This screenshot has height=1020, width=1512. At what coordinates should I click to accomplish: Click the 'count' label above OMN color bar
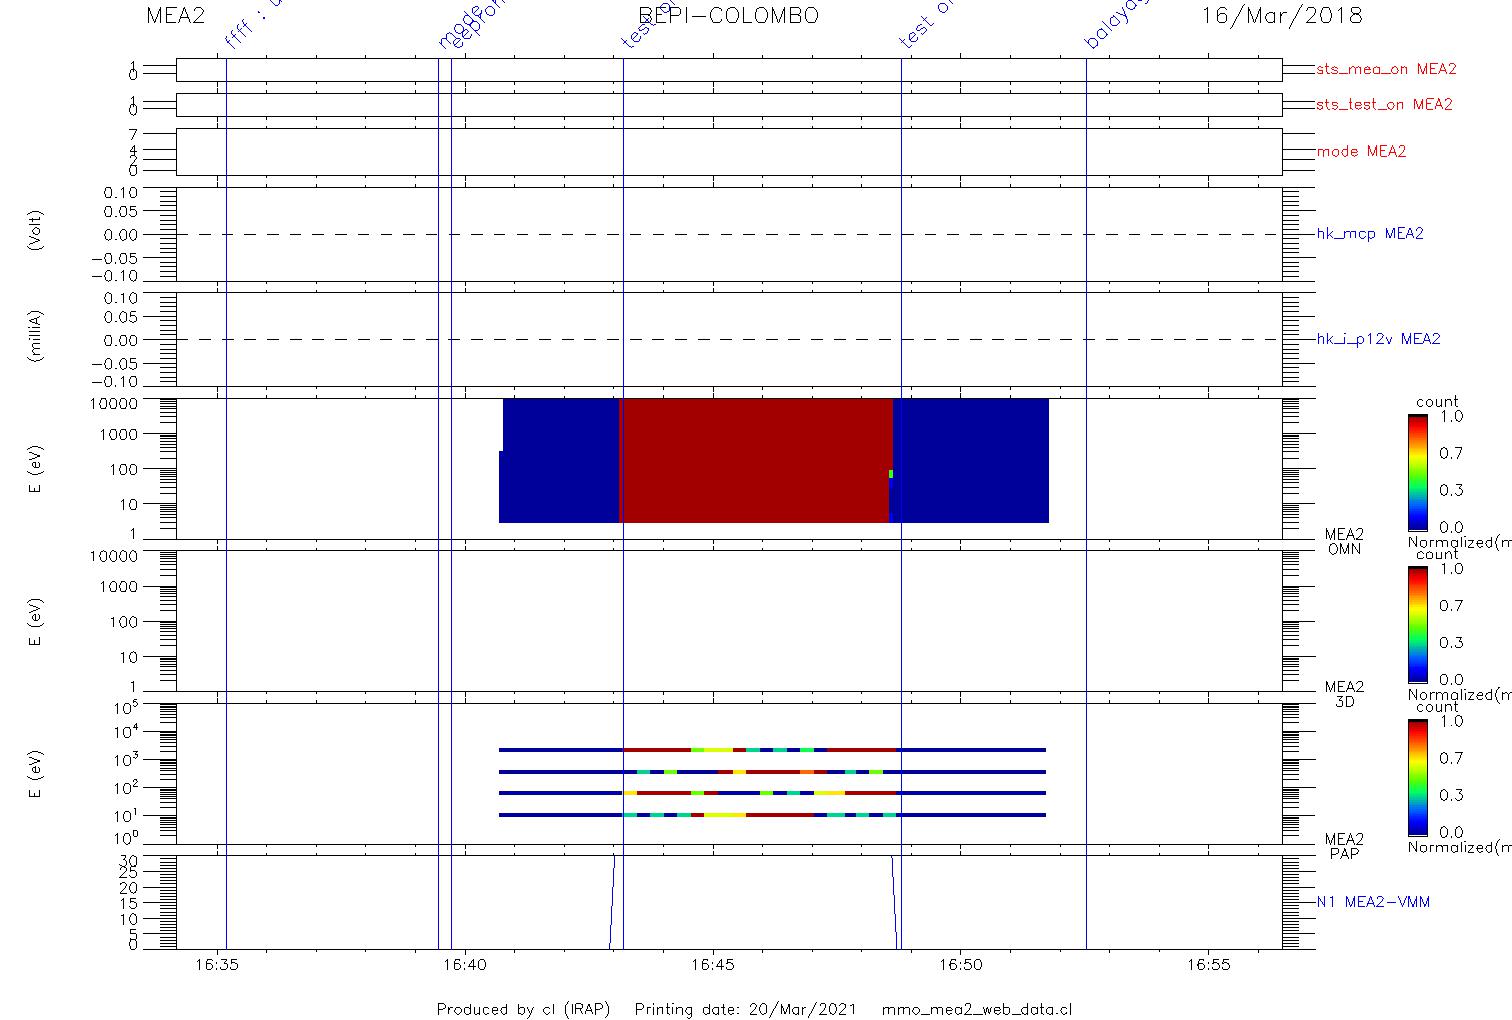[x=1437, y=402]
